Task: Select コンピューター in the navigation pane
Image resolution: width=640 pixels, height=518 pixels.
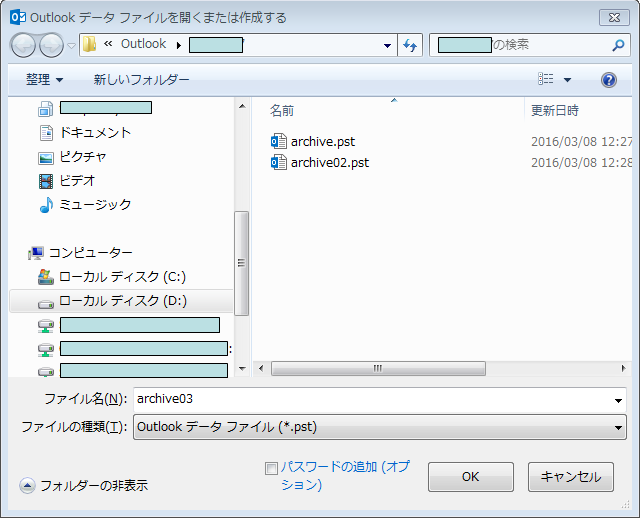Action: point(91,253)
